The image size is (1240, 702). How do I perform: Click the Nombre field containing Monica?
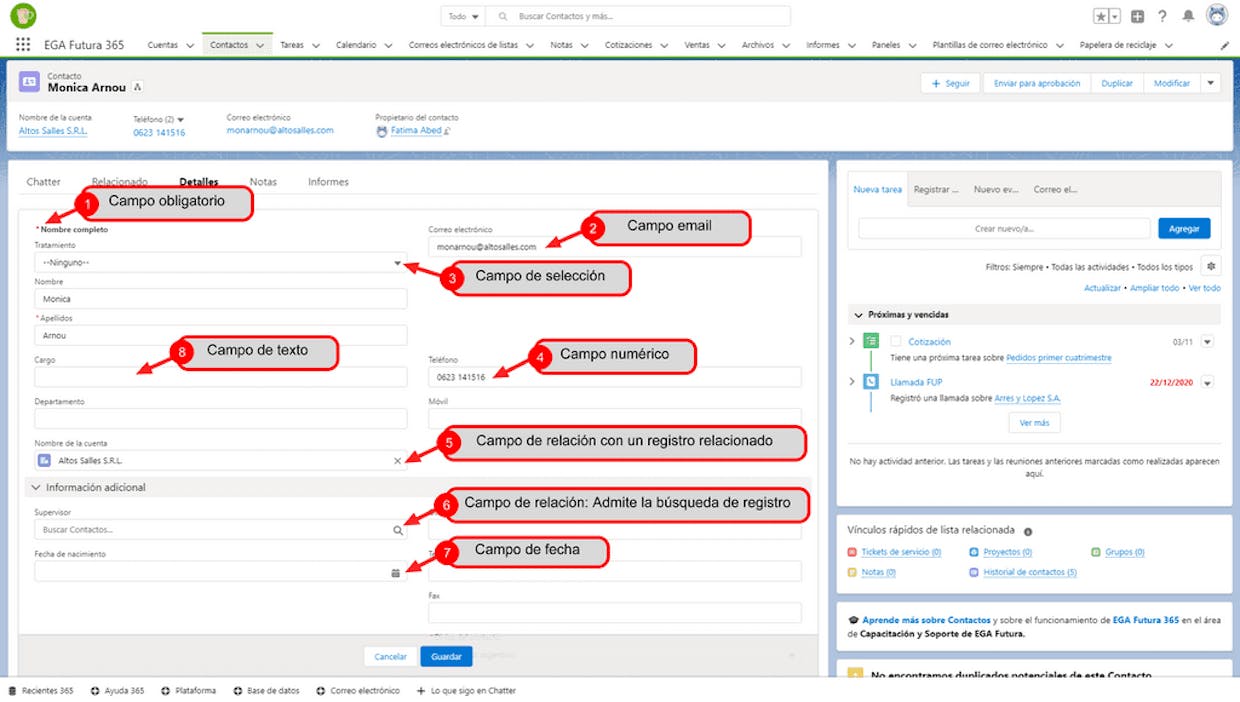tap(220, 299)
